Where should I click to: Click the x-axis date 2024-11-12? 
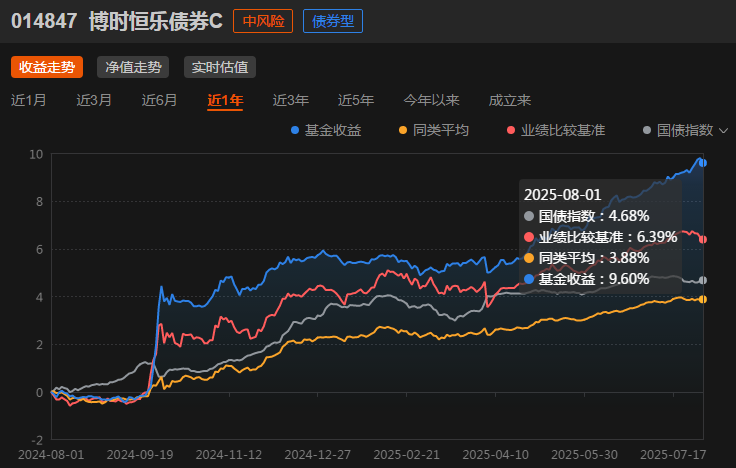[229, 455]
